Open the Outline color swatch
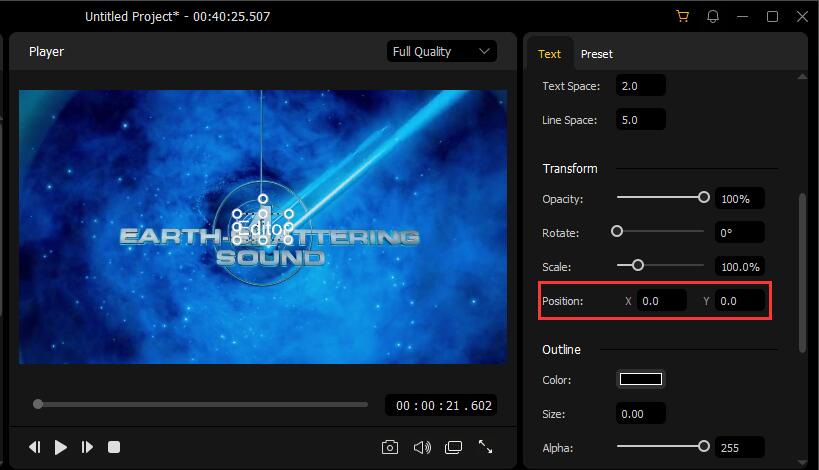This screenshot has height=470, width=819. [x=641, y=379]
